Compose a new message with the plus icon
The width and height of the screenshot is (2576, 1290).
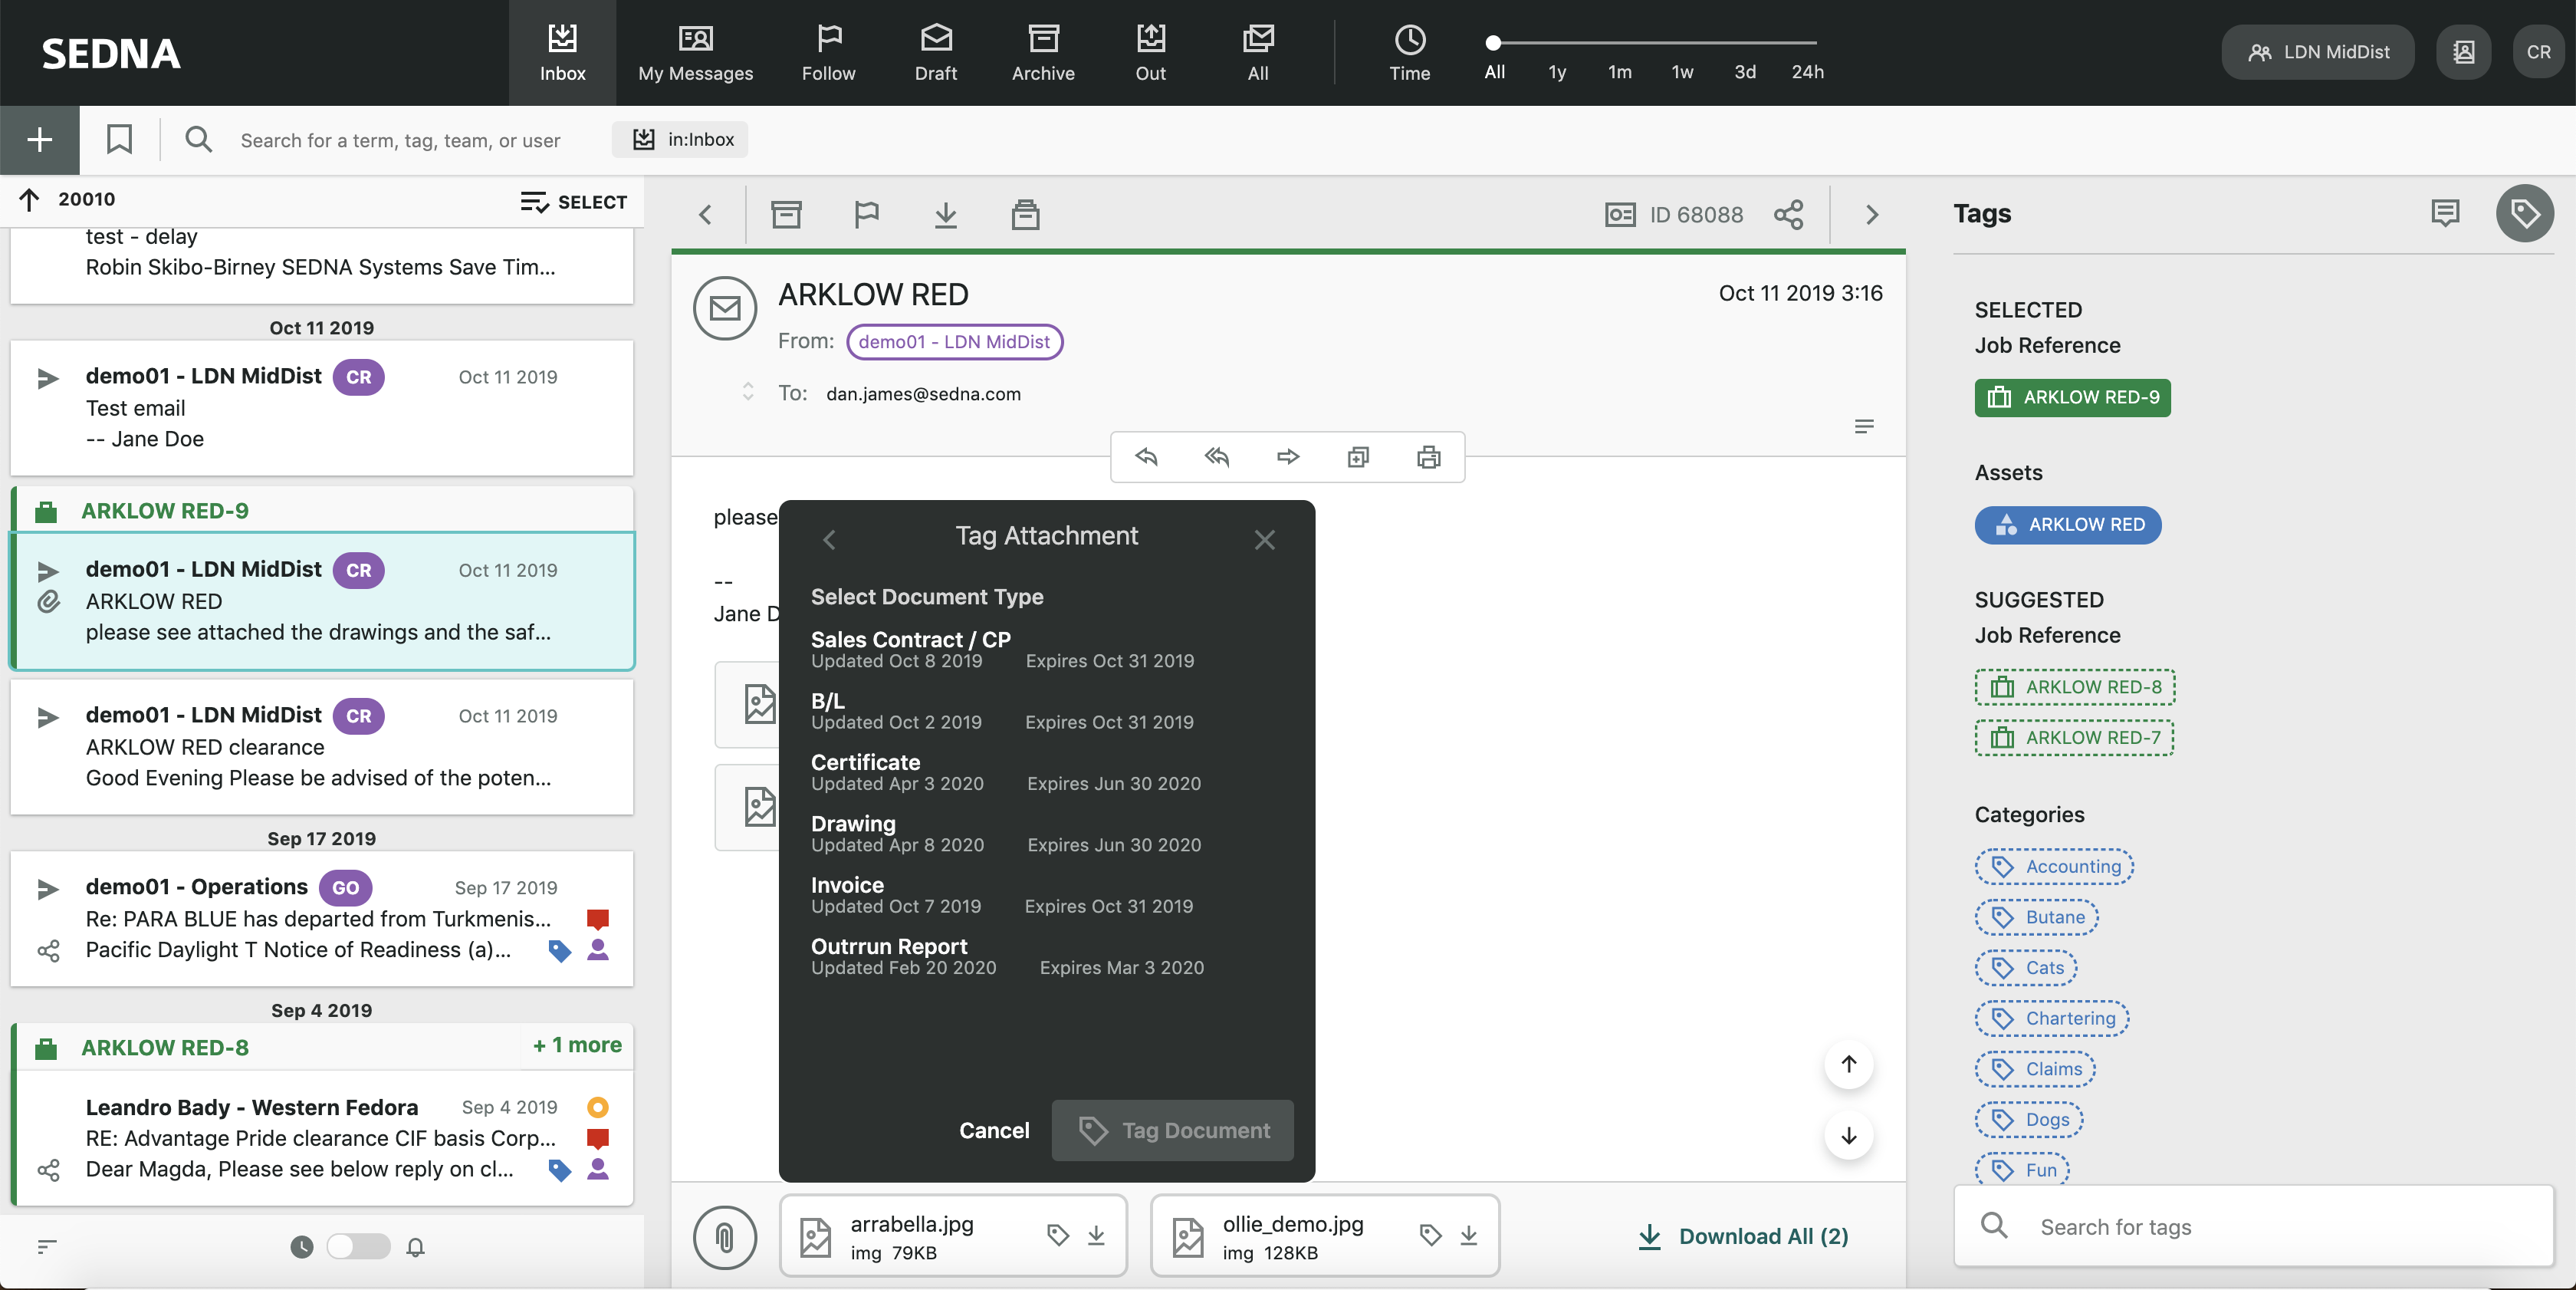tap(39, 140)
